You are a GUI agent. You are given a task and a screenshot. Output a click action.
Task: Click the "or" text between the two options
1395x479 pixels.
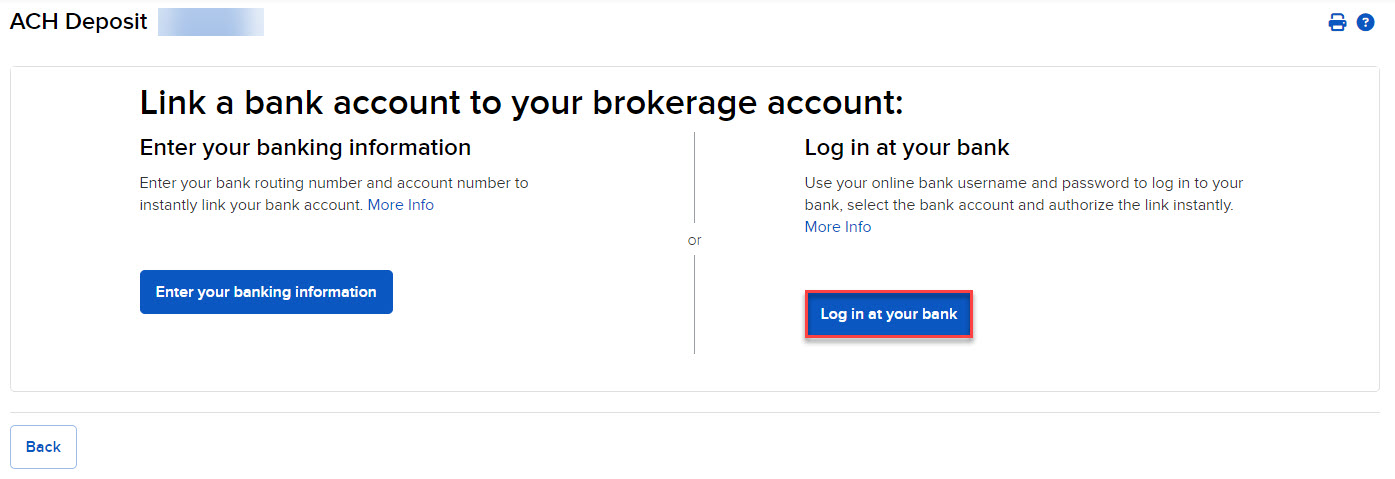[x=694, y=240]
